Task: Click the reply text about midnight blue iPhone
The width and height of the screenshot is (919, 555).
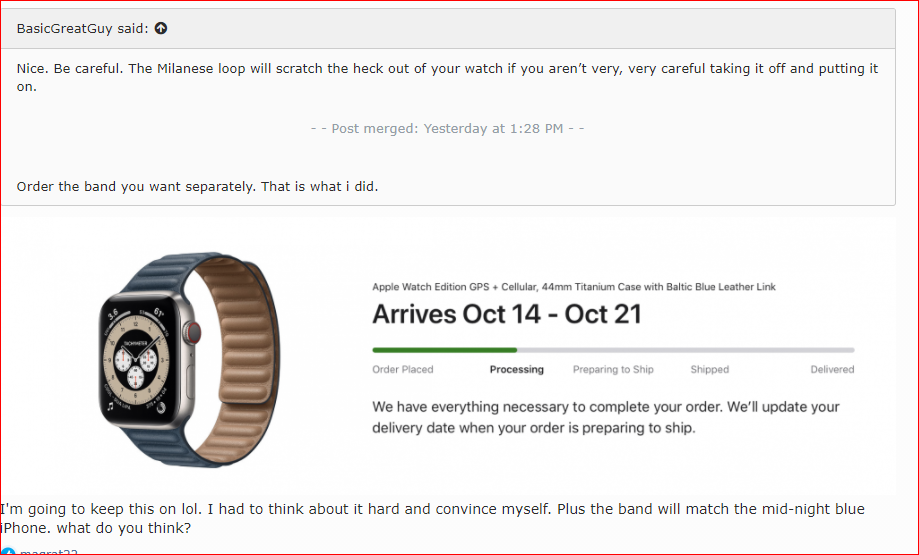Action: 432,518
